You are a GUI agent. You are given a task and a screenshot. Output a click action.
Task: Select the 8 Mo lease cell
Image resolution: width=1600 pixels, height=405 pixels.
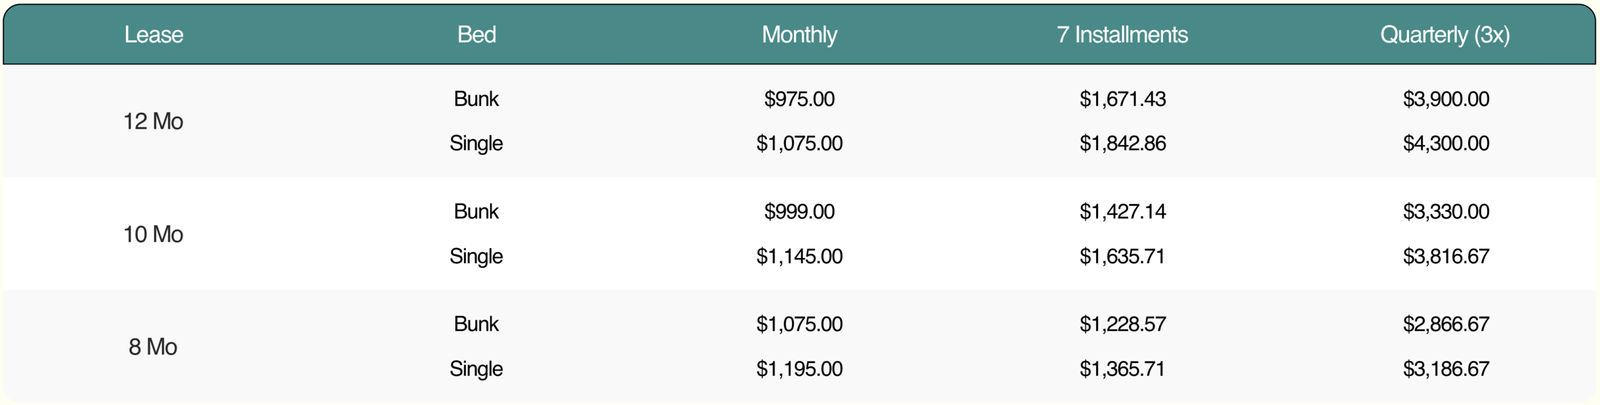(x=154, y=347)
